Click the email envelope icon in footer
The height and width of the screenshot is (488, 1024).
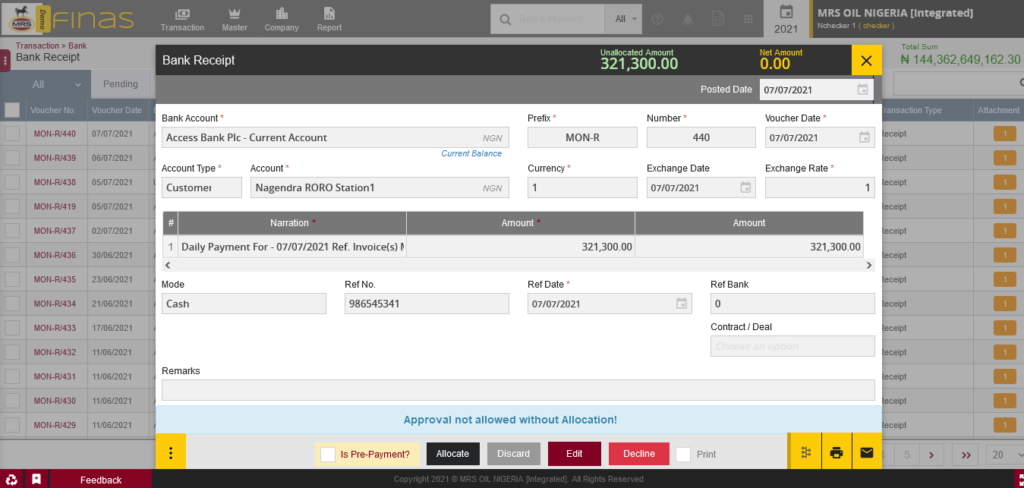(x=867, y=451)
